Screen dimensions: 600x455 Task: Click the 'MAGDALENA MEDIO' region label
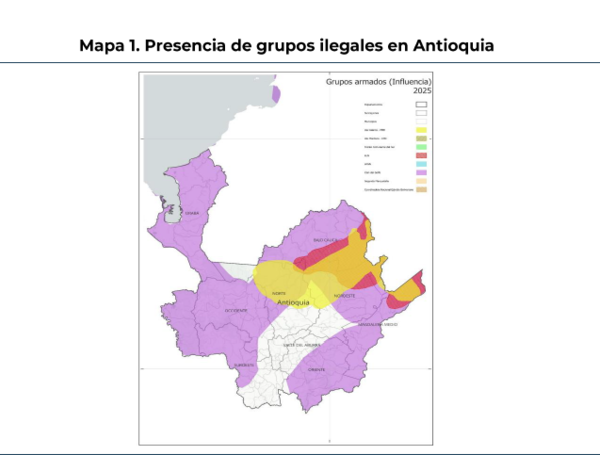tap(378, 325)
